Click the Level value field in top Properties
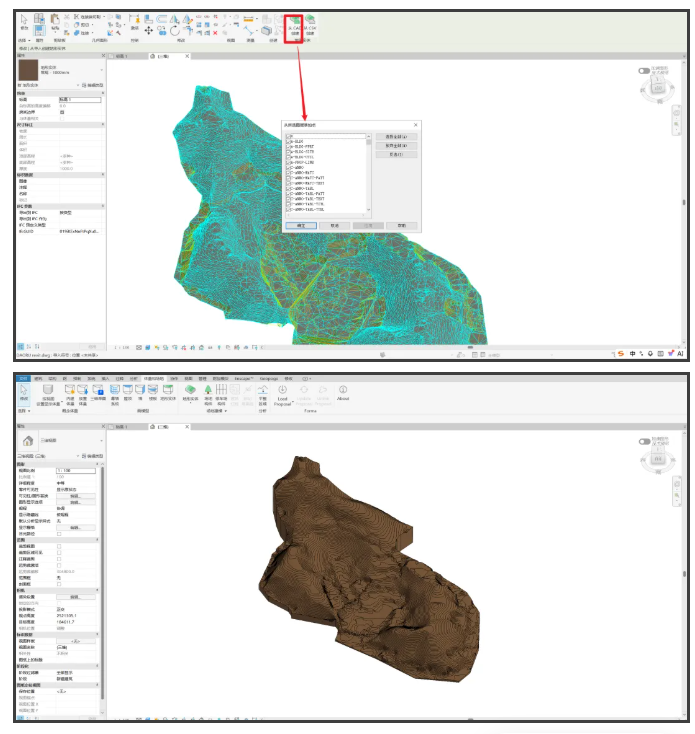 tap(80, 100)
